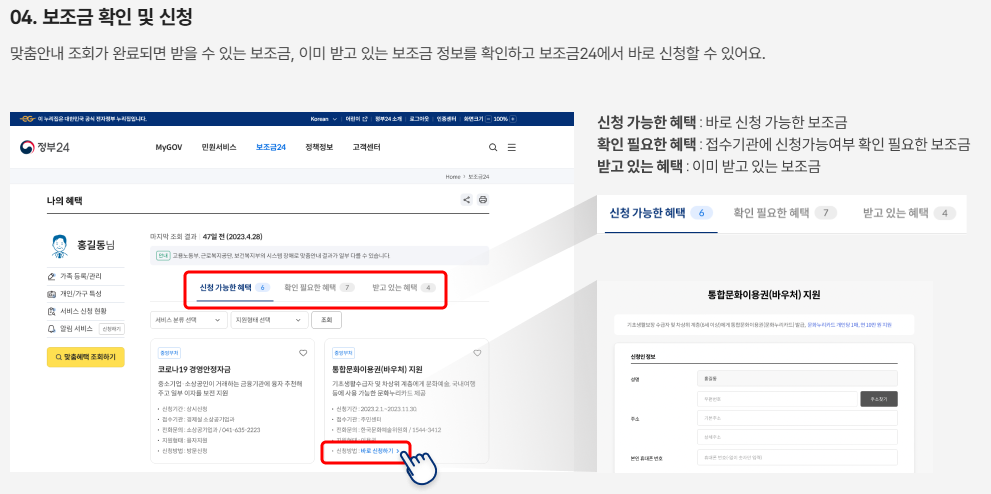The width and height of the screenshot is (991, 494).
Task: Click the government eG emblem in top bar
Action: pyautogui.click(x=27, y=119)
